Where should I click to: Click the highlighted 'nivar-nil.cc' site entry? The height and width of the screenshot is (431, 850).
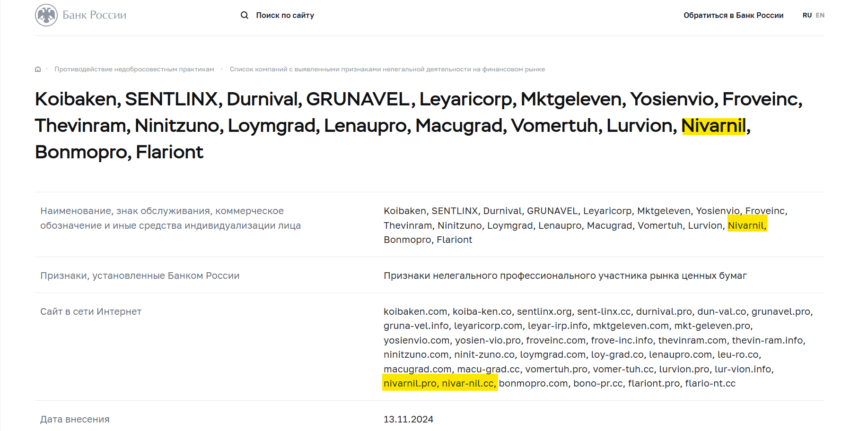pyautogui.click(x=468, y=383)
